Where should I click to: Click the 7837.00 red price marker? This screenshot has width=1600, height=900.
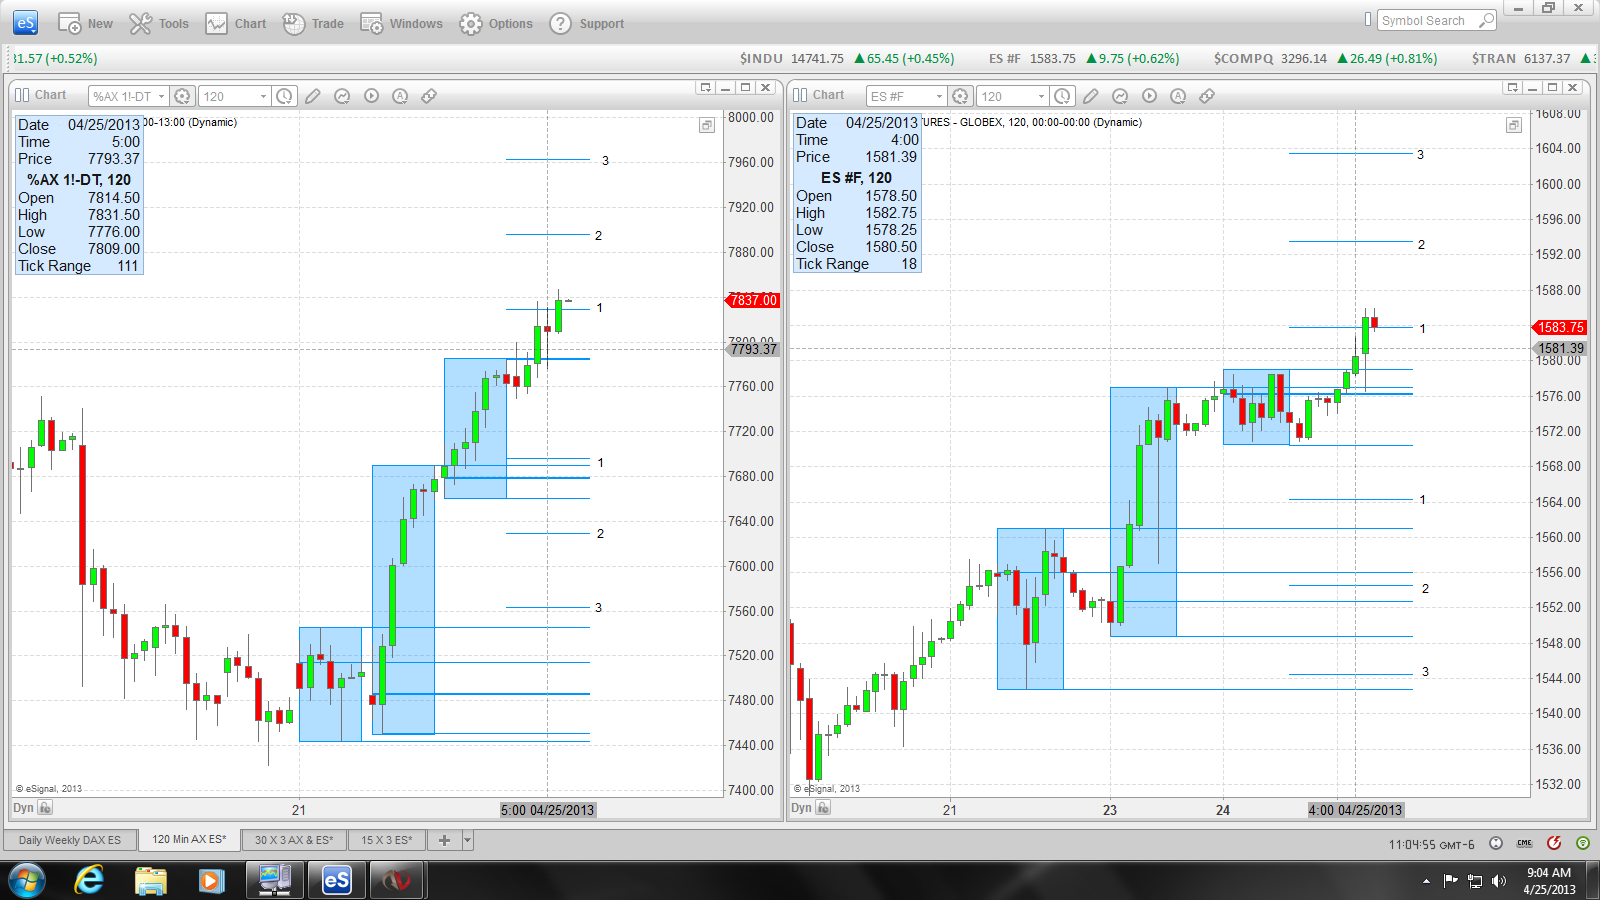pyautogui.click(x=752, y=300)
